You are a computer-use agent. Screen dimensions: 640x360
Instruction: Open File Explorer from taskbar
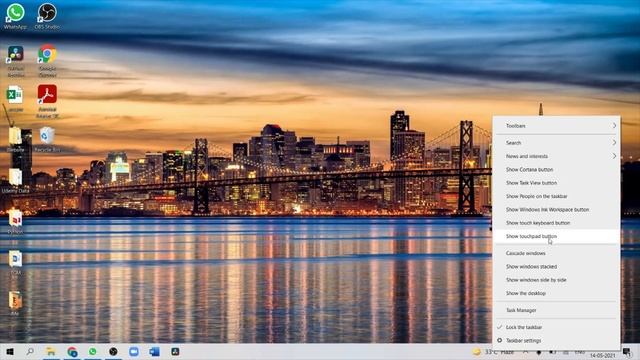[x=51, y=351]
